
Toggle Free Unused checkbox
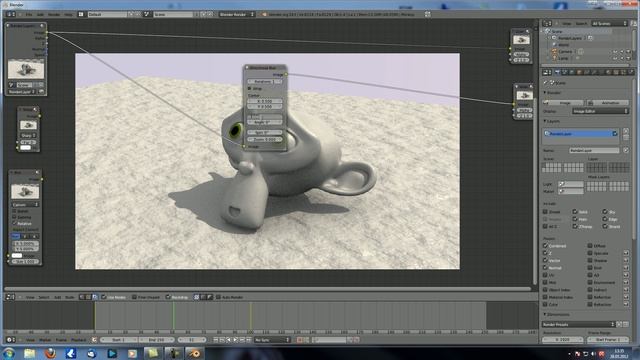coord(134,297)
